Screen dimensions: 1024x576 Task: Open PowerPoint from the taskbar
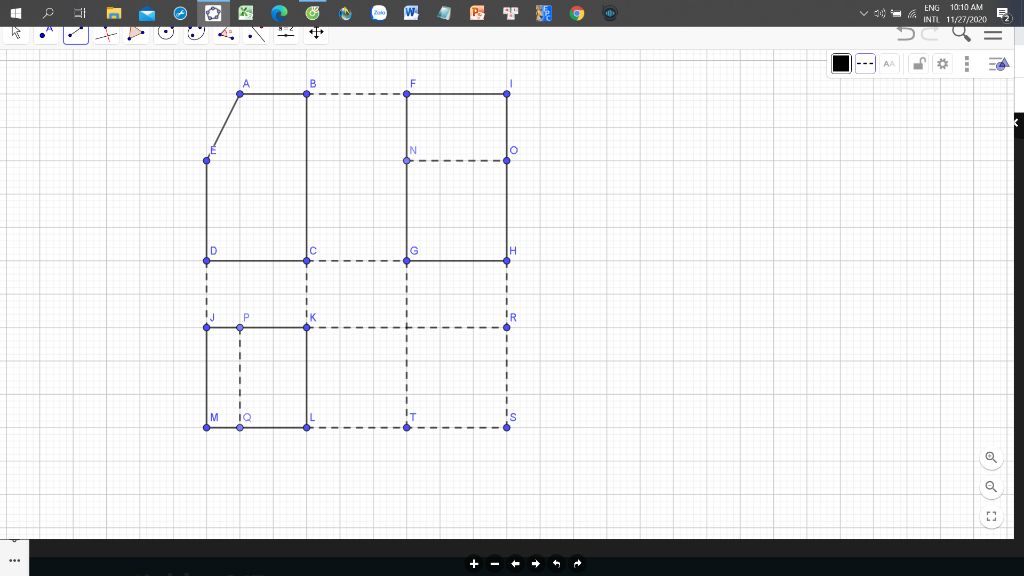pos(477,13)
